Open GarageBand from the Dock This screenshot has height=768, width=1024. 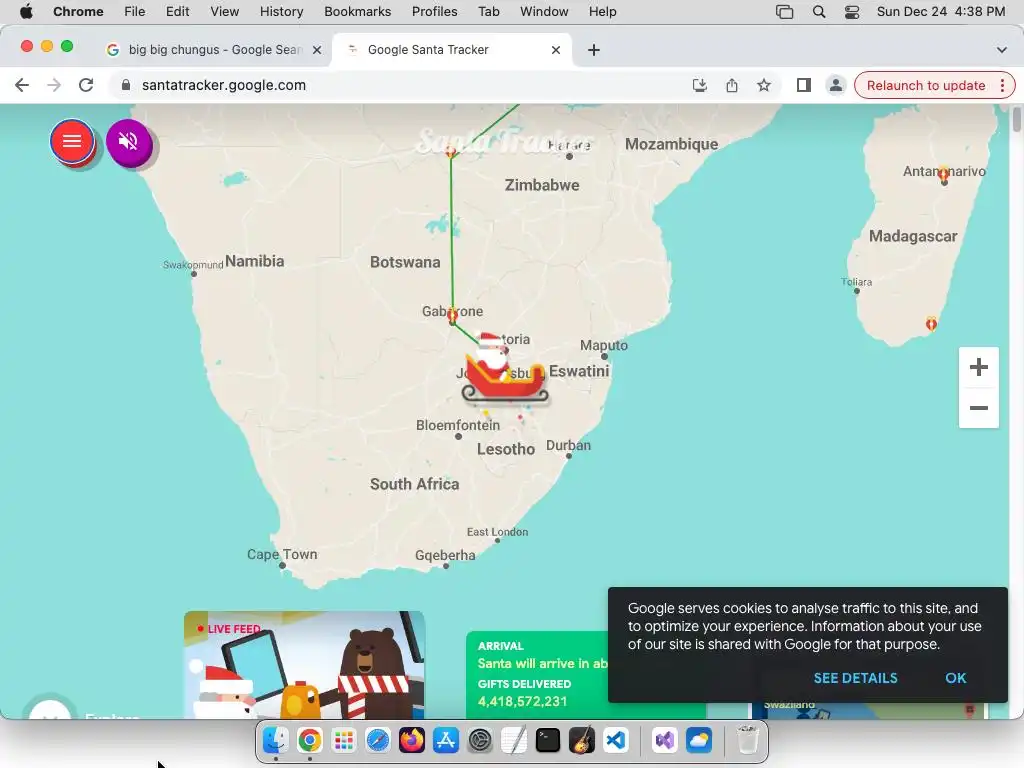582,740
